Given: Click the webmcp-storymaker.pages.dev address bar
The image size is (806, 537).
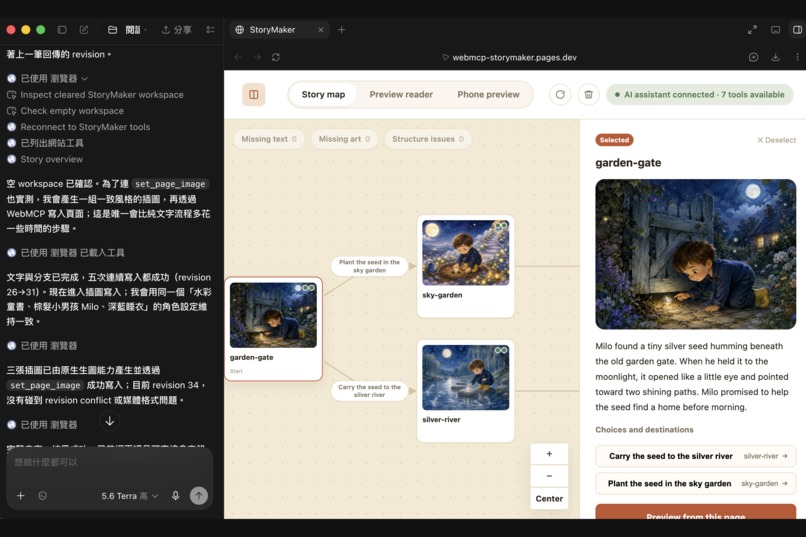Looking at the screenshot, I should 509,58.
